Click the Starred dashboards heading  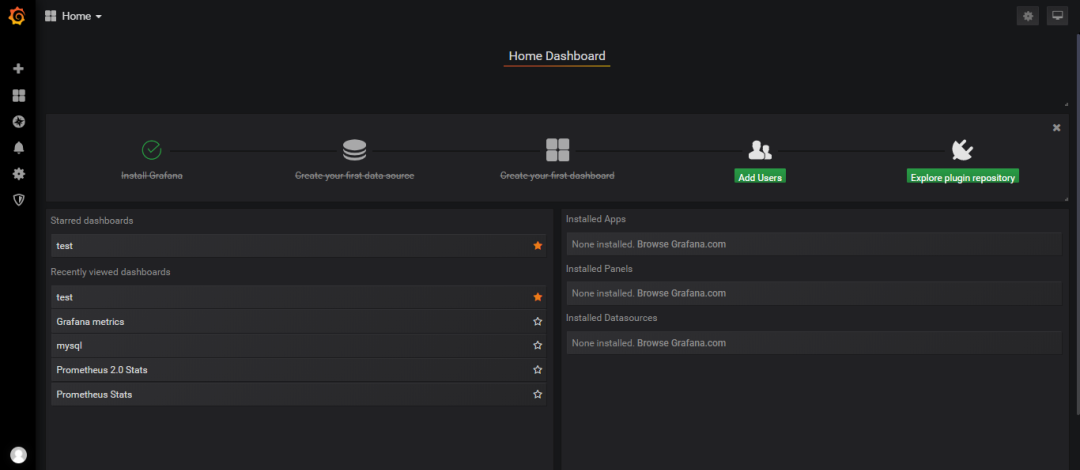[92, 221]
